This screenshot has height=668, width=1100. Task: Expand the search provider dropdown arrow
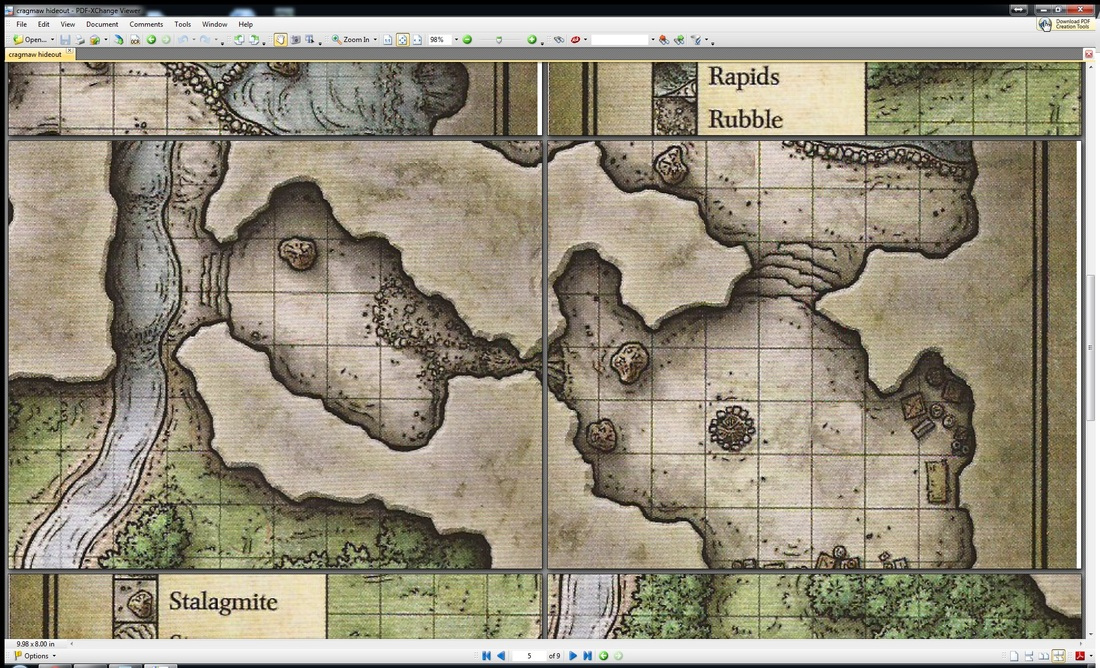pos(585,40)
